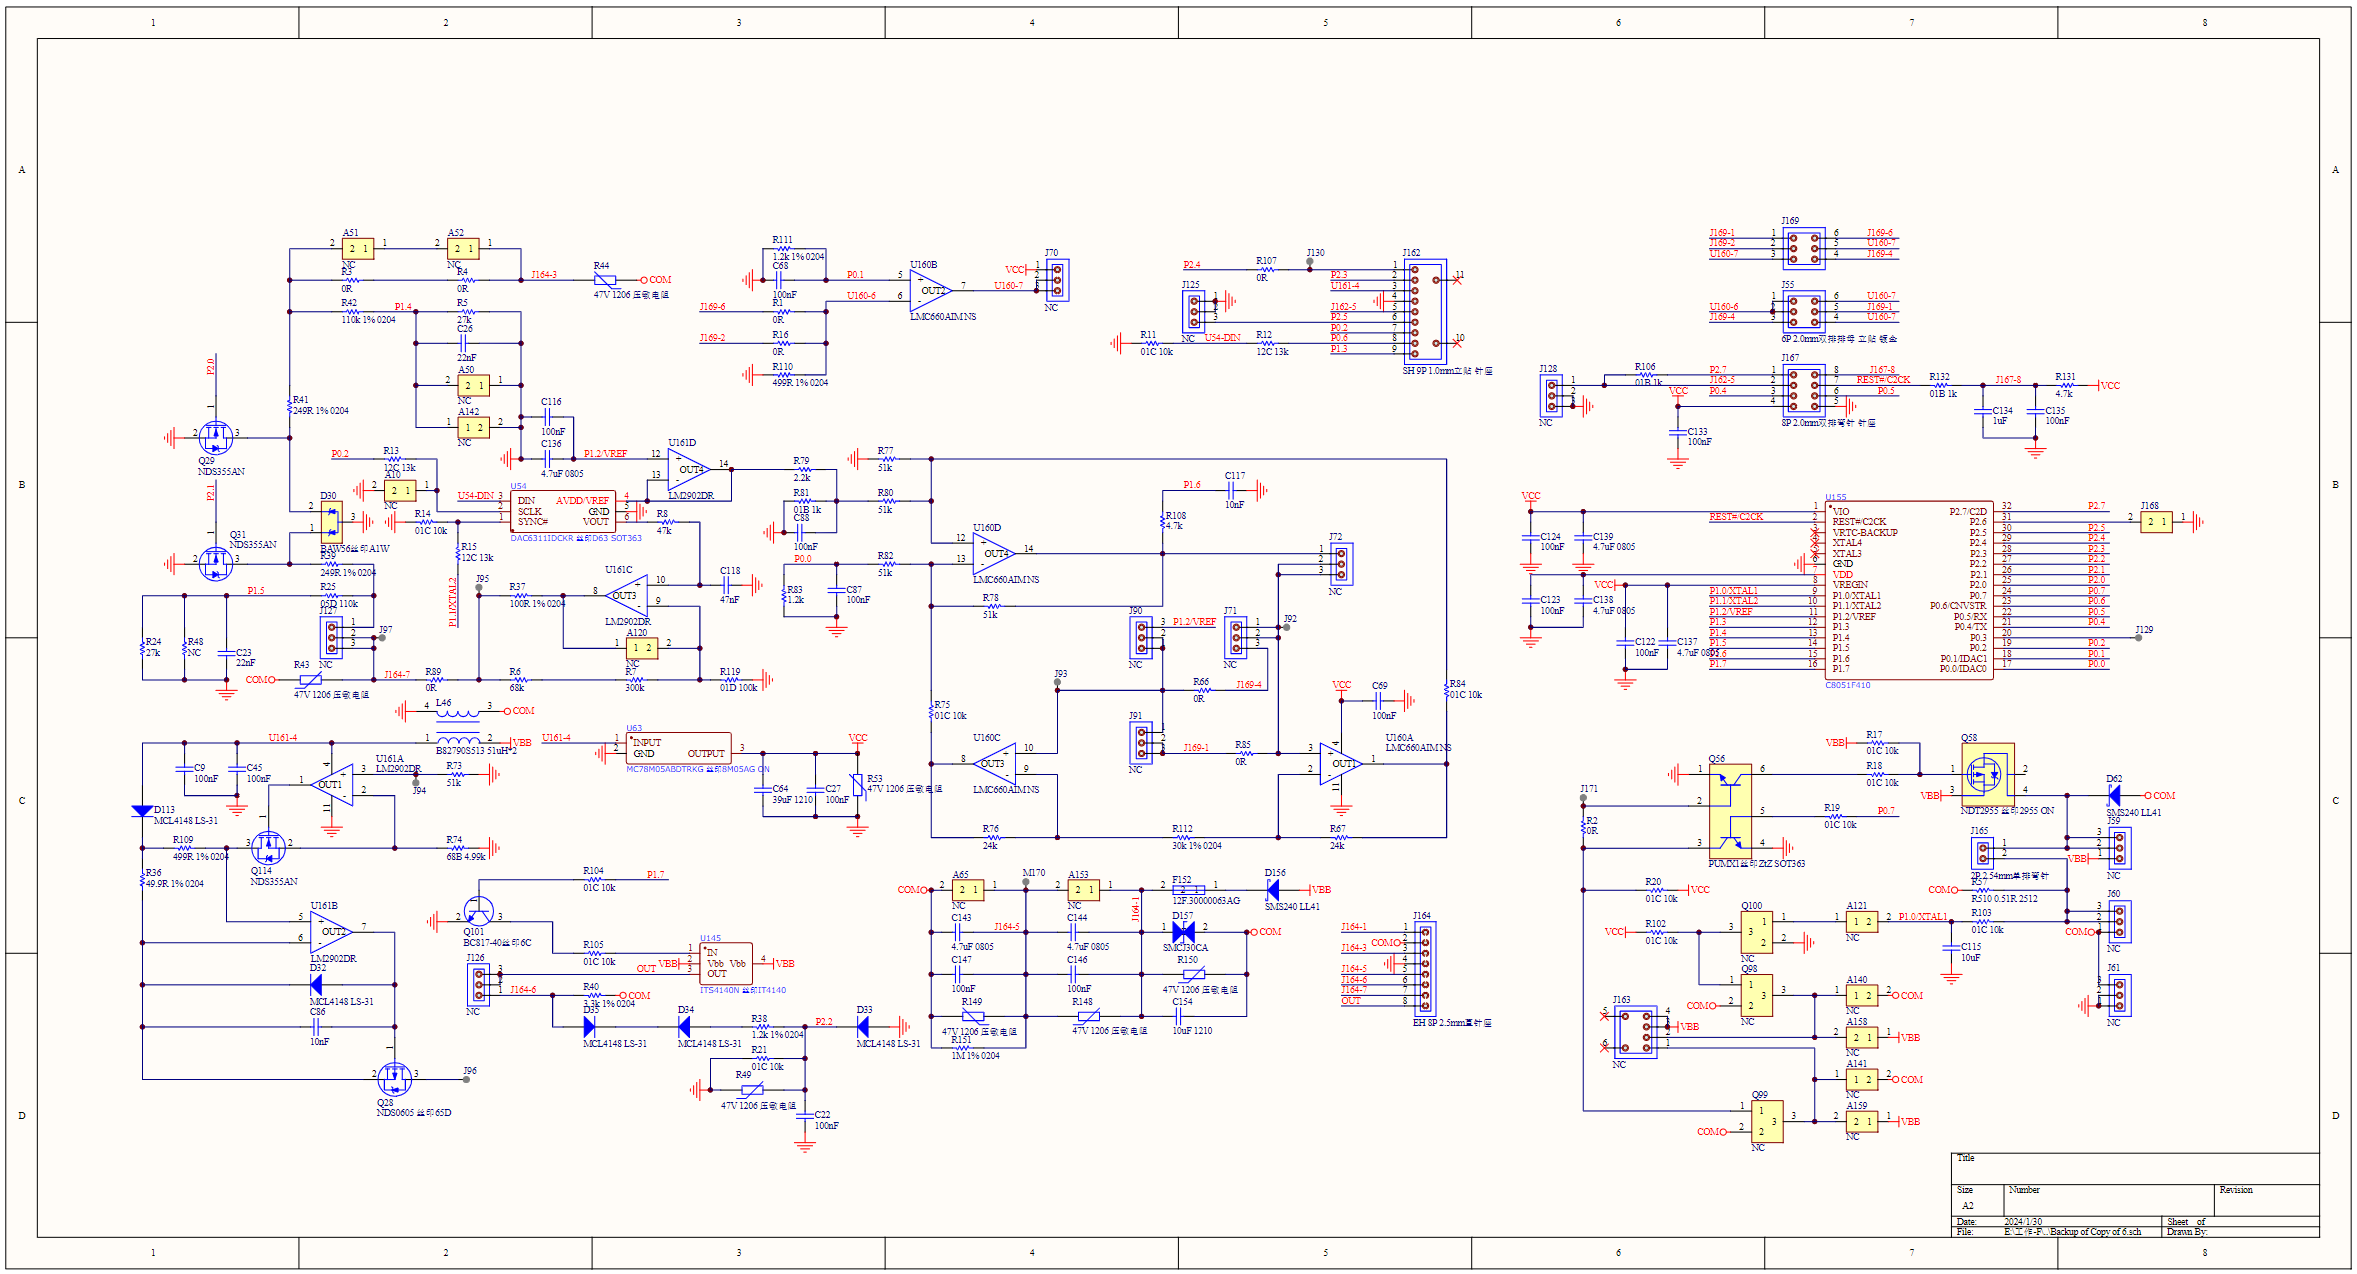Click the MC78M05 regulator U63

coord(678,748)
